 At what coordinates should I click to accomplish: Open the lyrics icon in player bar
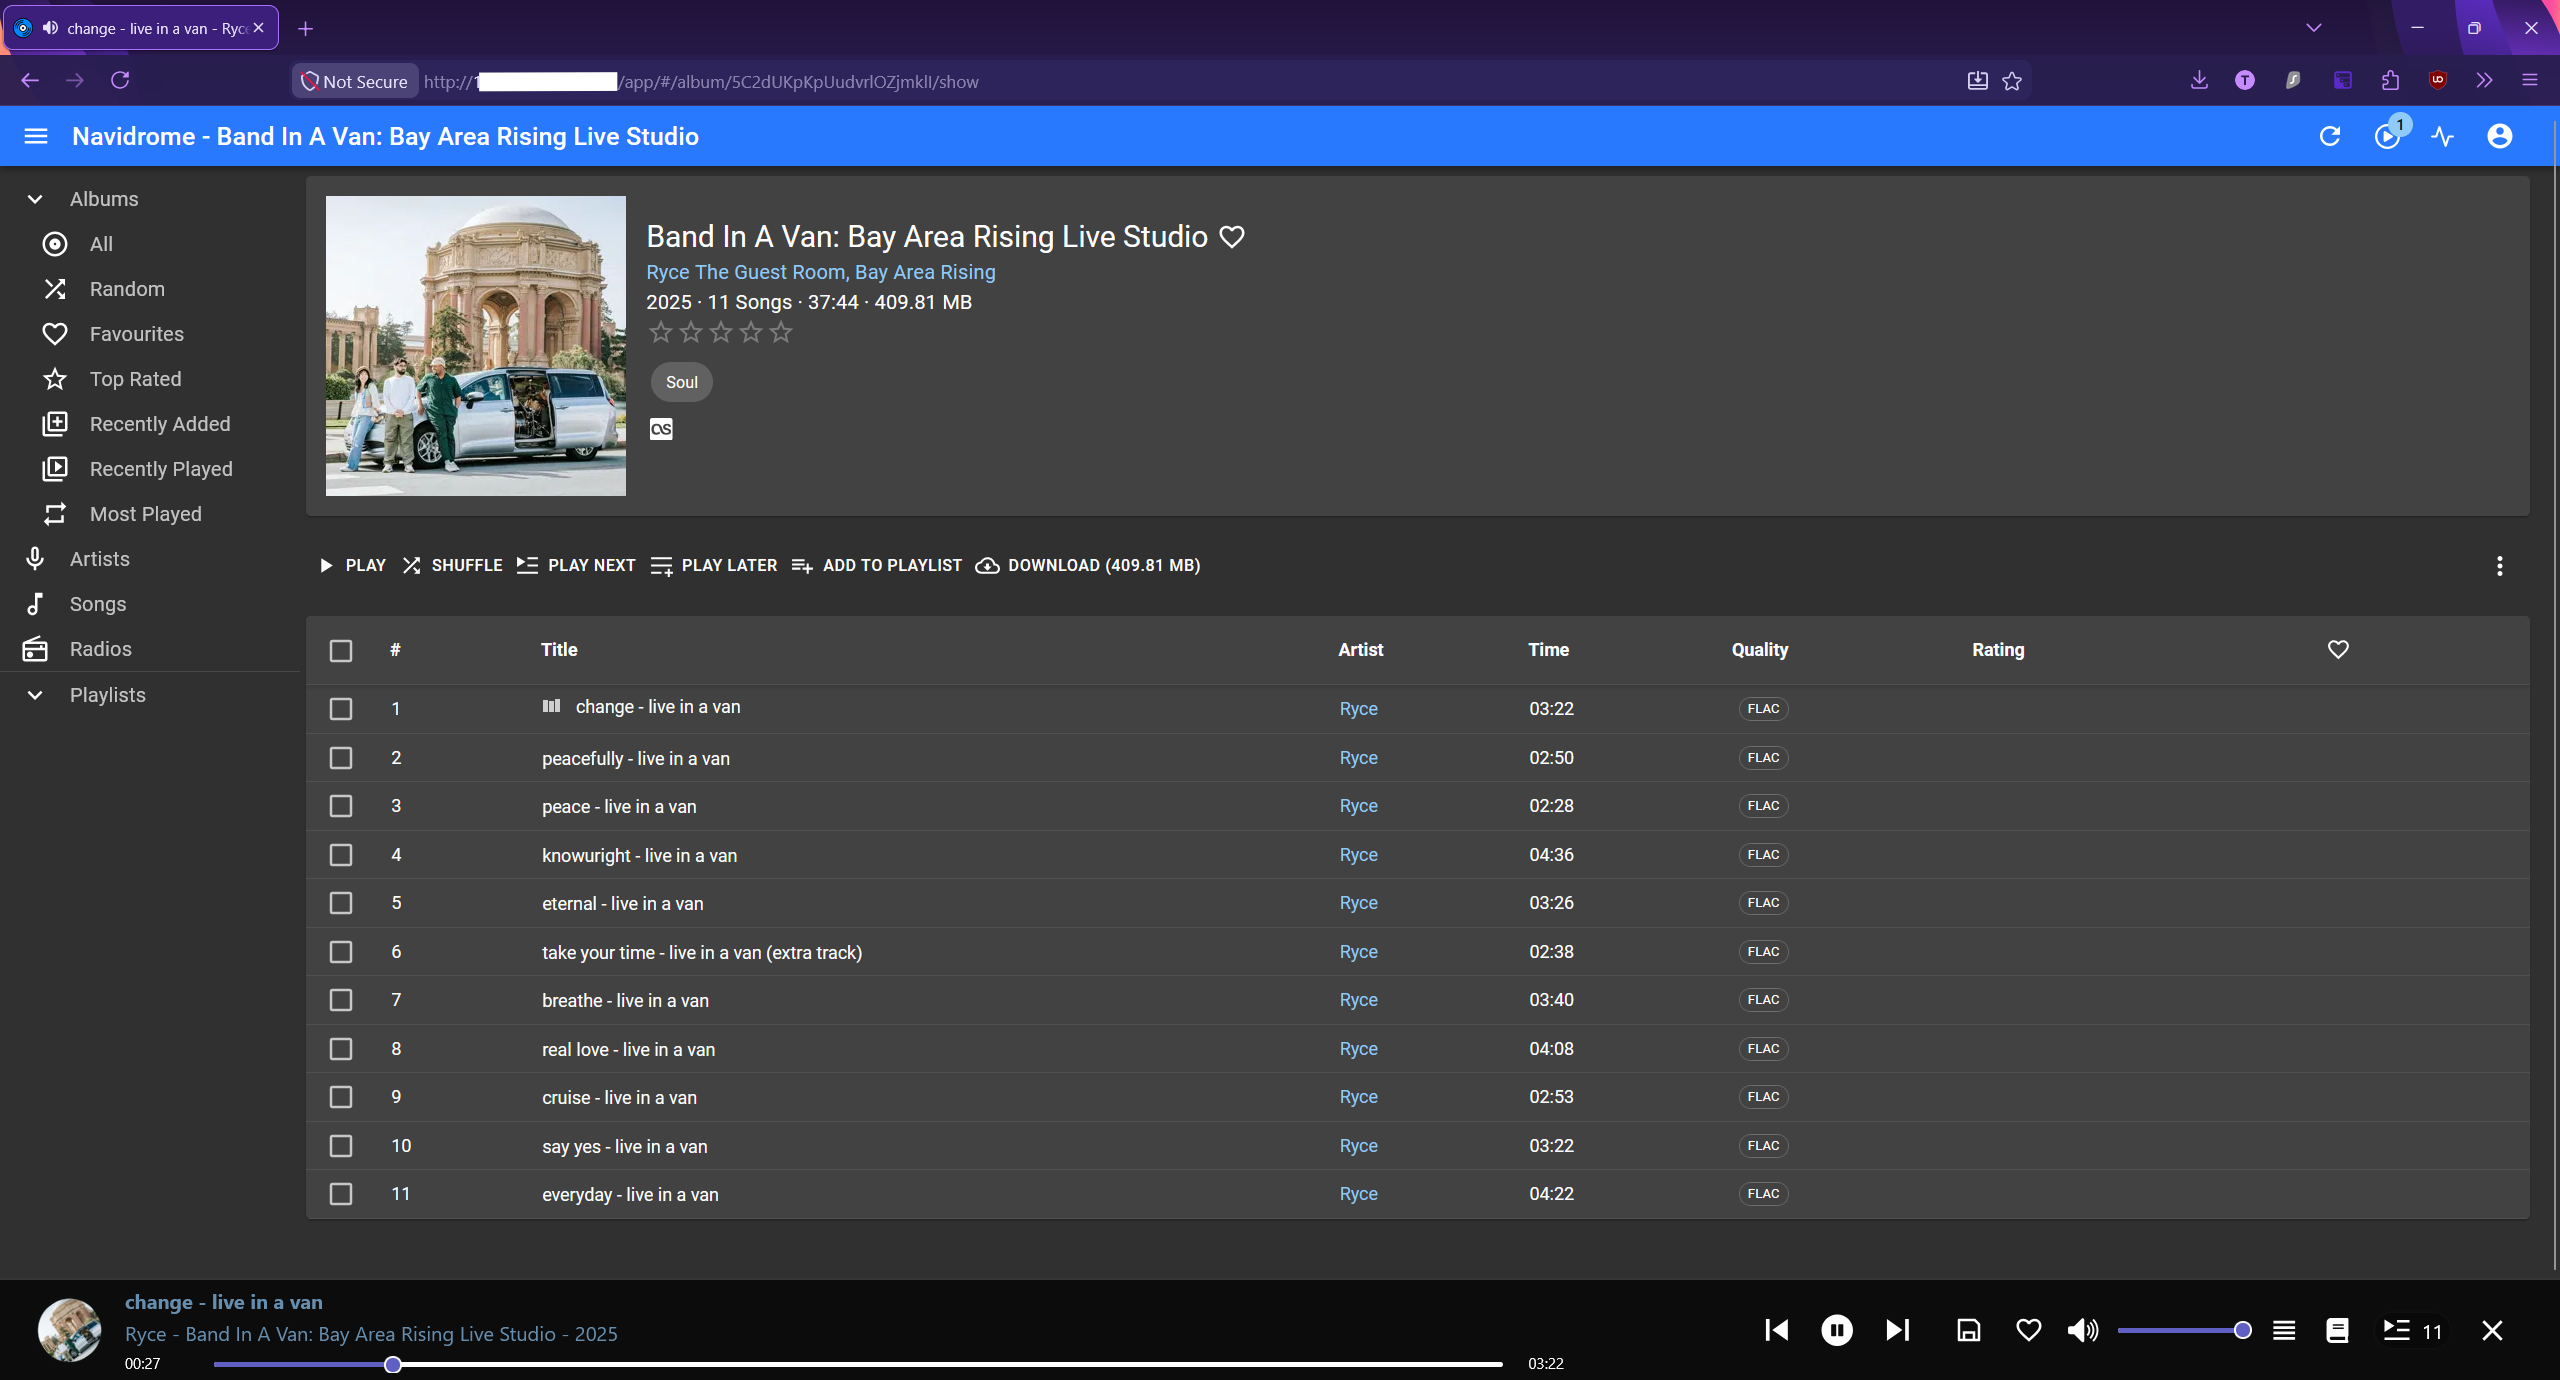coord(2337,1330)
